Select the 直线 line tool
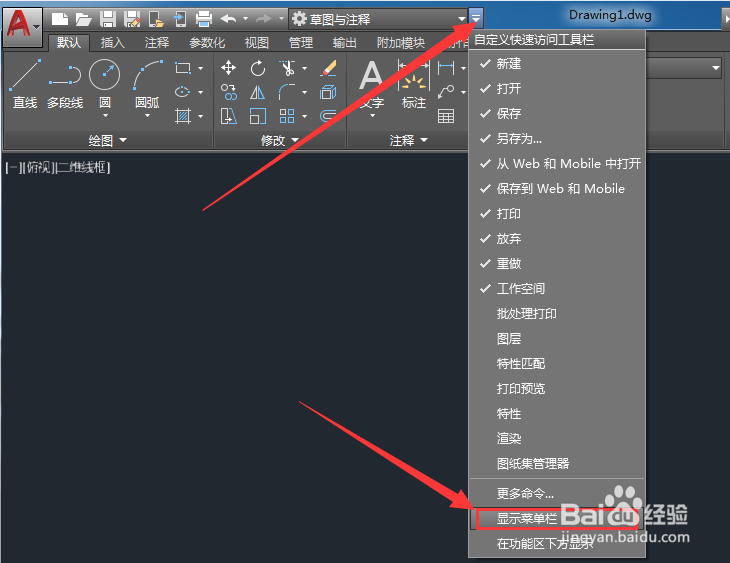This screenshot has height=563, width=730. (25, 84)
